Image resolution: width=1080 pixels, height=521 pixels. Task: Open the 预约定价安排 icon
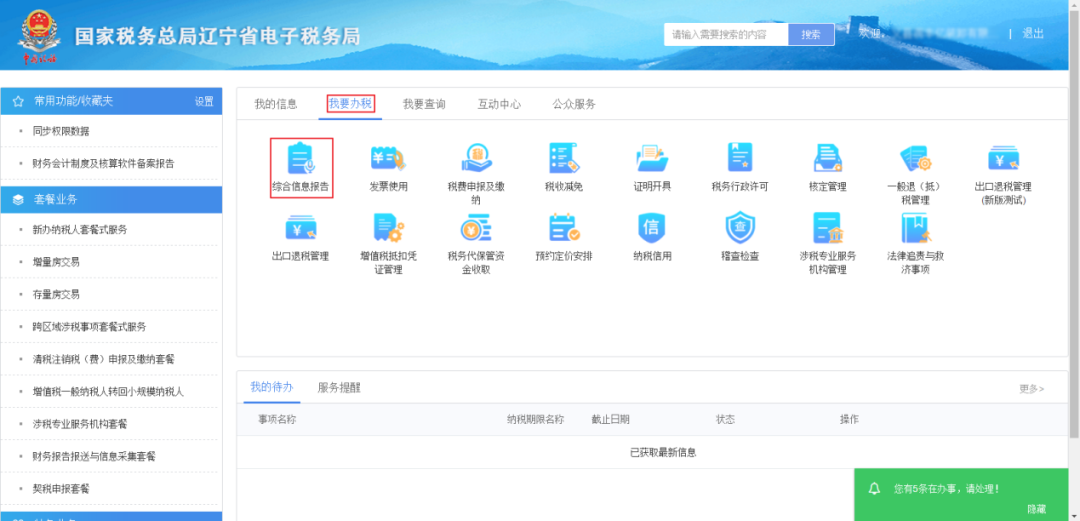click(563, 229)
